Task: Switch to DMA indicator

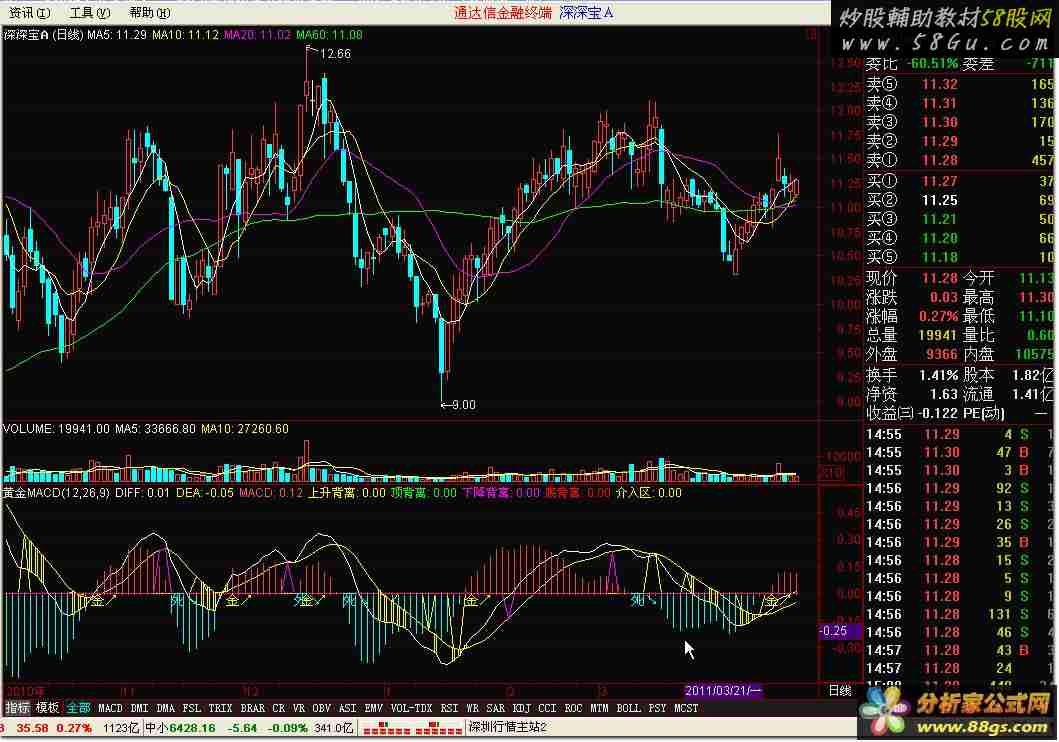Action: point(165,708)
